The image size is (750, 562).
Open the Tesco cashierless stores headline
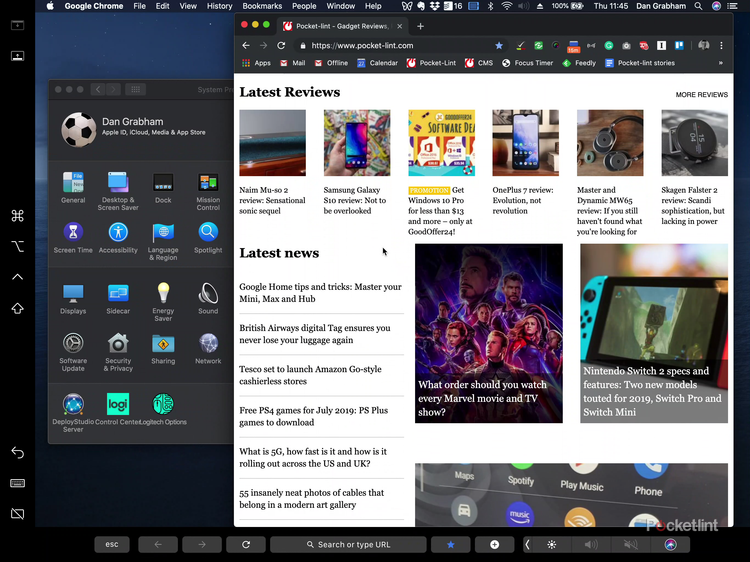(310, 375)
